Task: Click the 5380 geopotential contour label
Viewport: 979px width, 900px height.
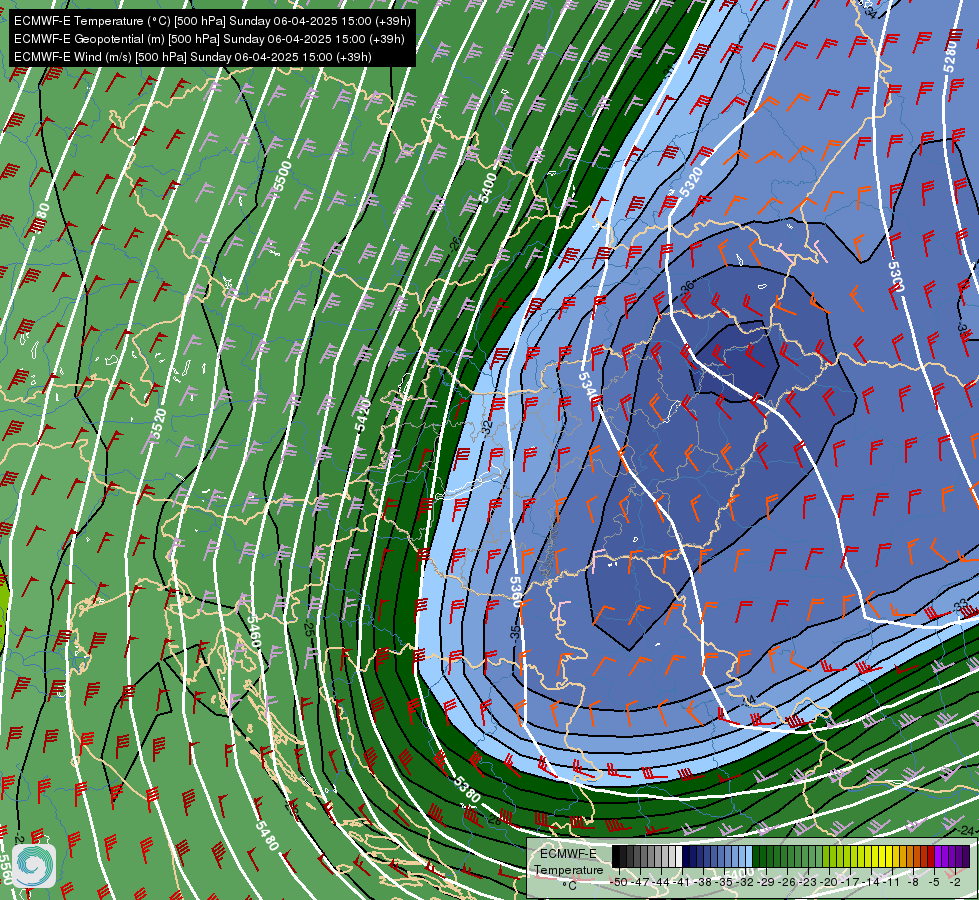Action: point(467,789)
